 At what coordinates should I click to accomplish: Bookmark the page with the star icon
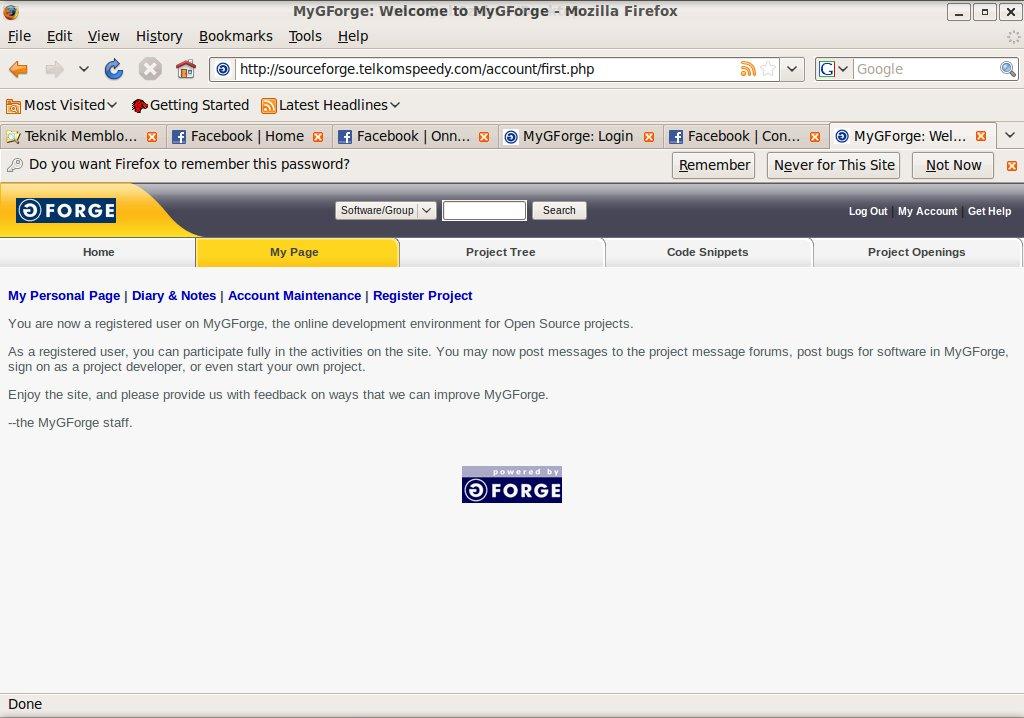click(x=768, y=69)
